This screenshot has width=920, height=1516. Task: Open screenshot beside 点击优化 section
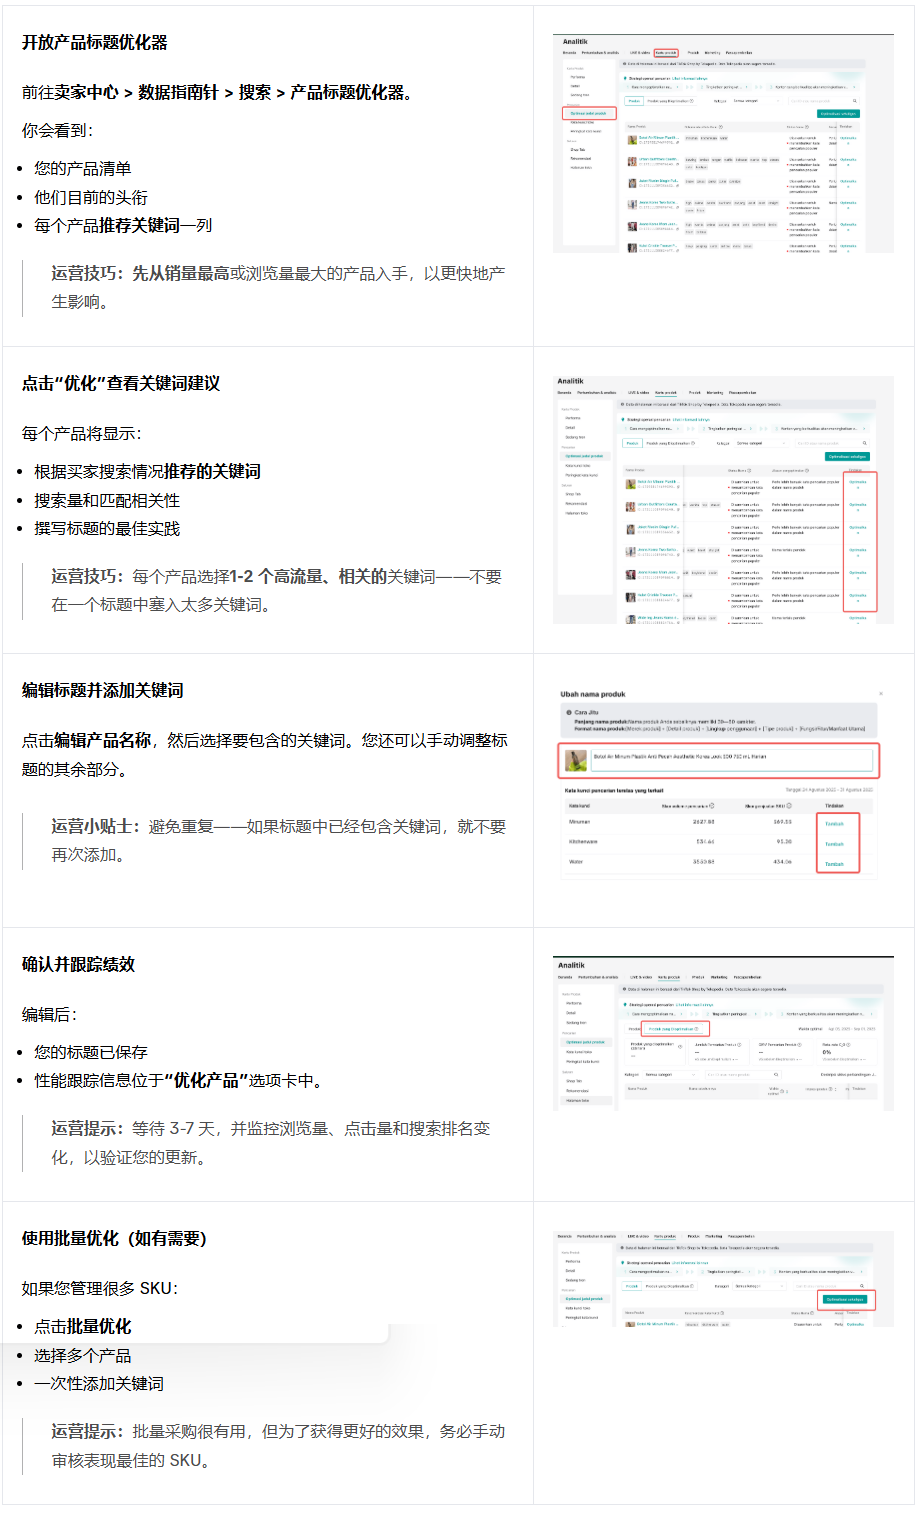click(x=723, y=500)
